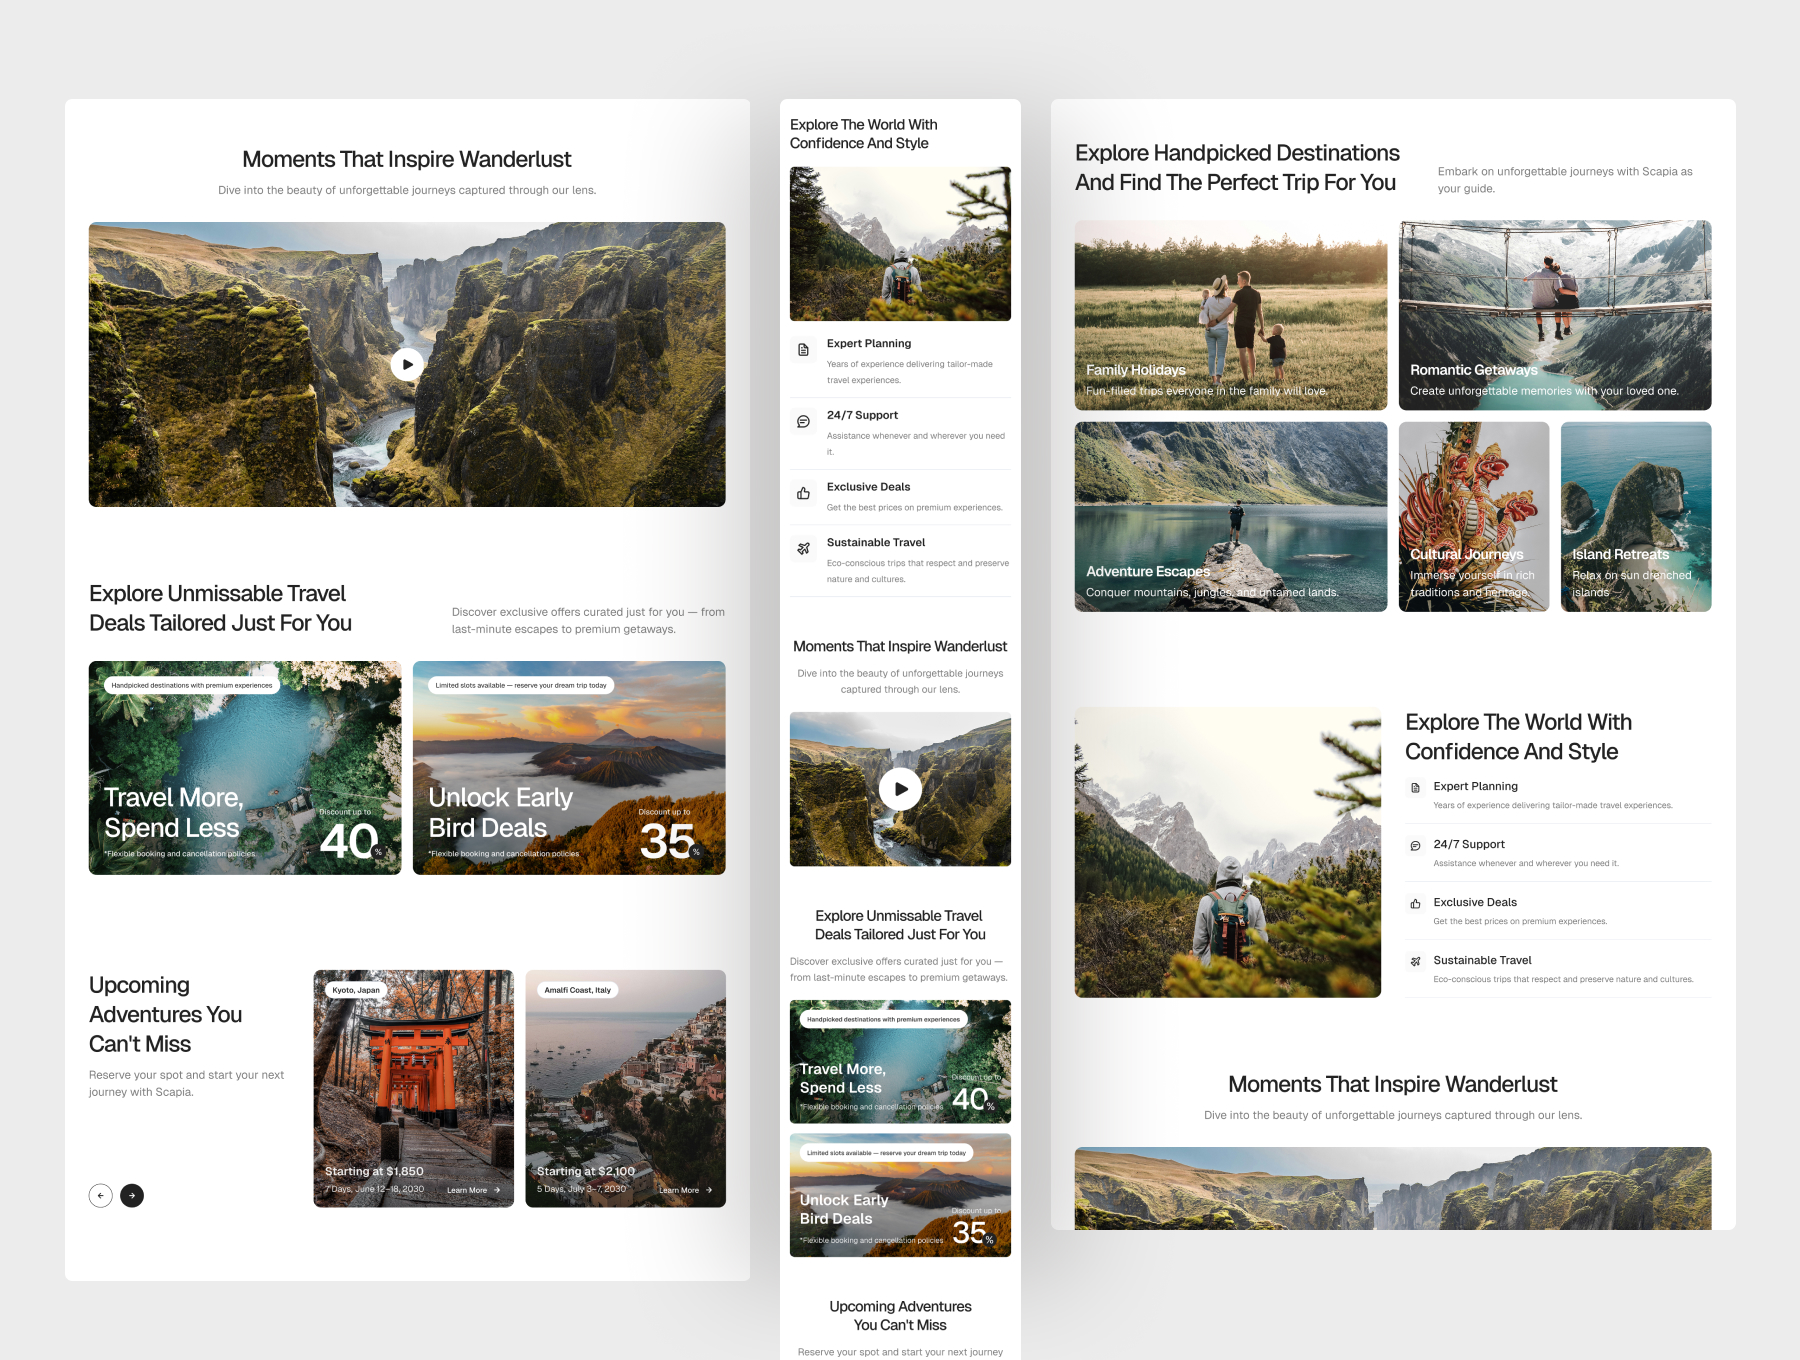Click the dark next arrow under Upcoming Adventures
Screen dimensions: 1800x1360
(x=132, y=1195)
